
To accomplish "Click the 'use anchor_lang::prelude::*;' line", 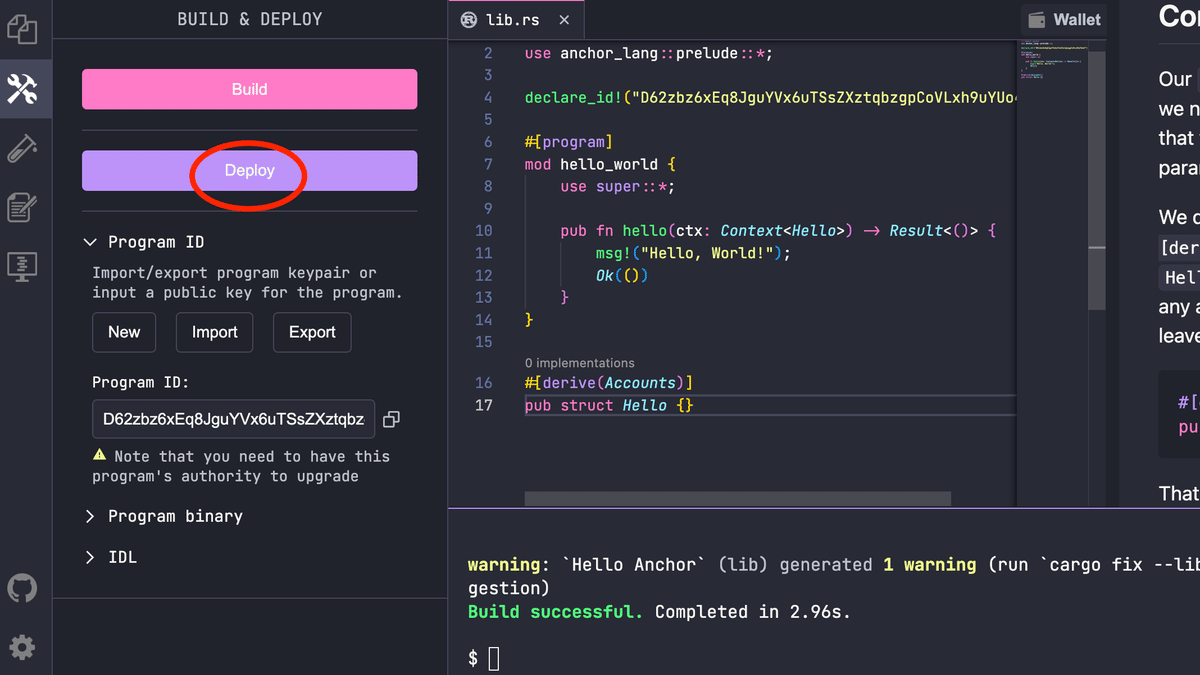I will tap(649, 53).
